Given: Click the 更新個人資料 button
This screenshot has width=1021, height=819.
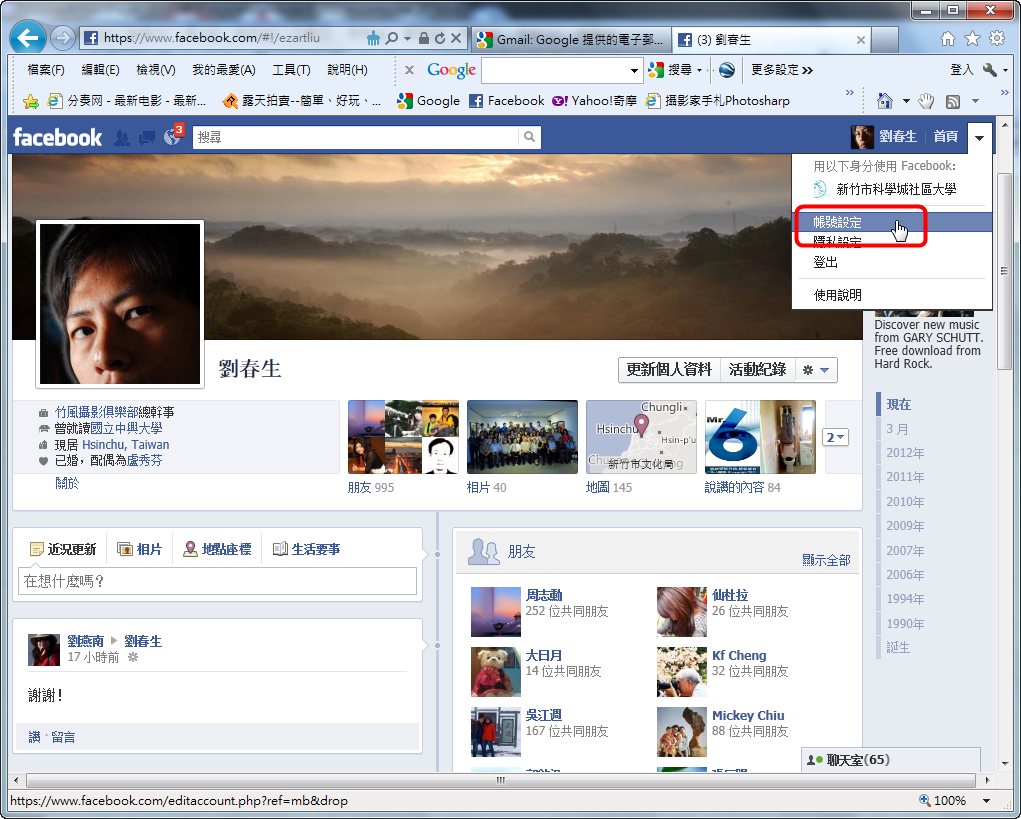Looking at the screenshot, I should click(669, 370).
